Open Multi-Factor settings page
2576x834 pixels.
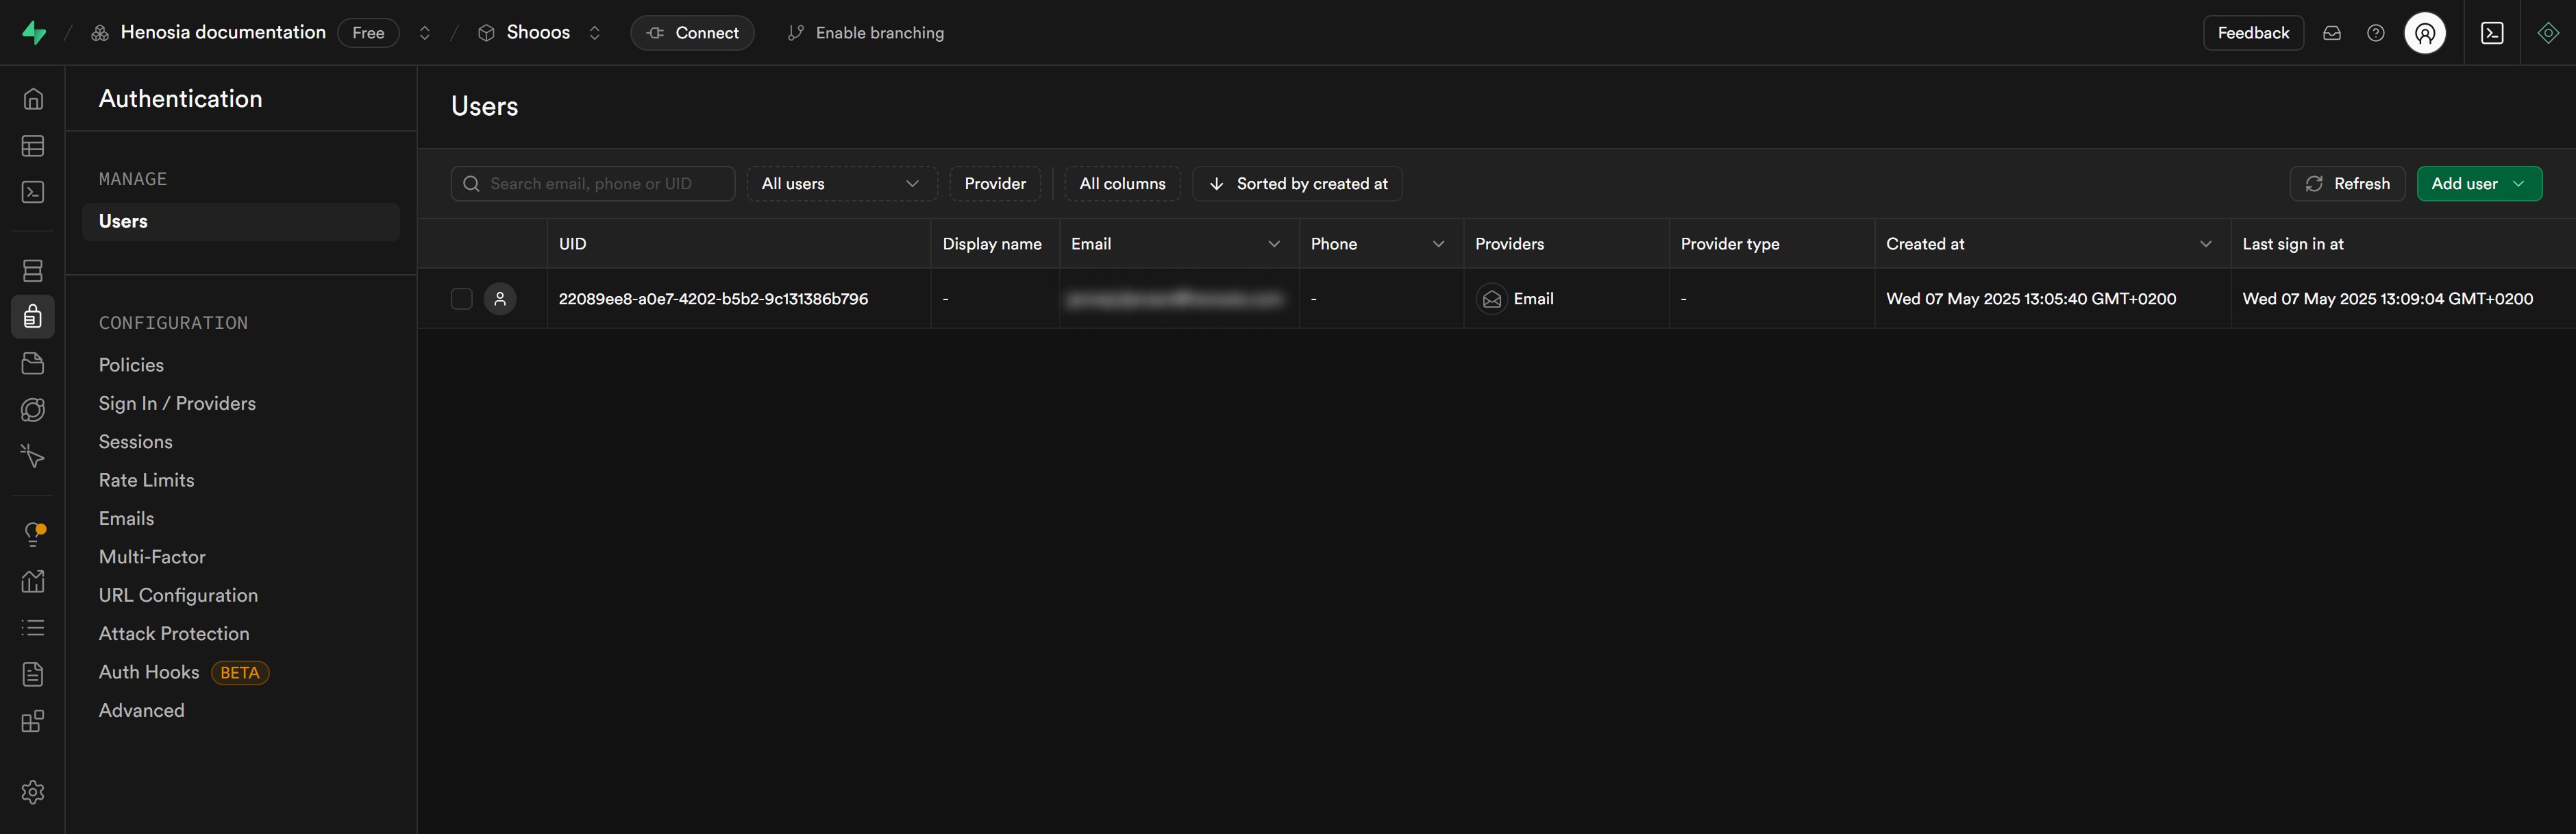pyautogui.click(x=152, y=557)
